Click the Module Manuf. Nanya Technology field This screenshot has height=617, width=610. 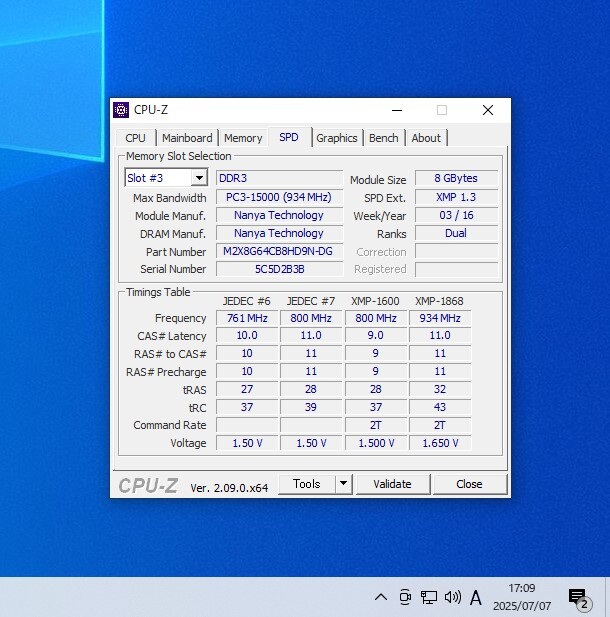279,215
